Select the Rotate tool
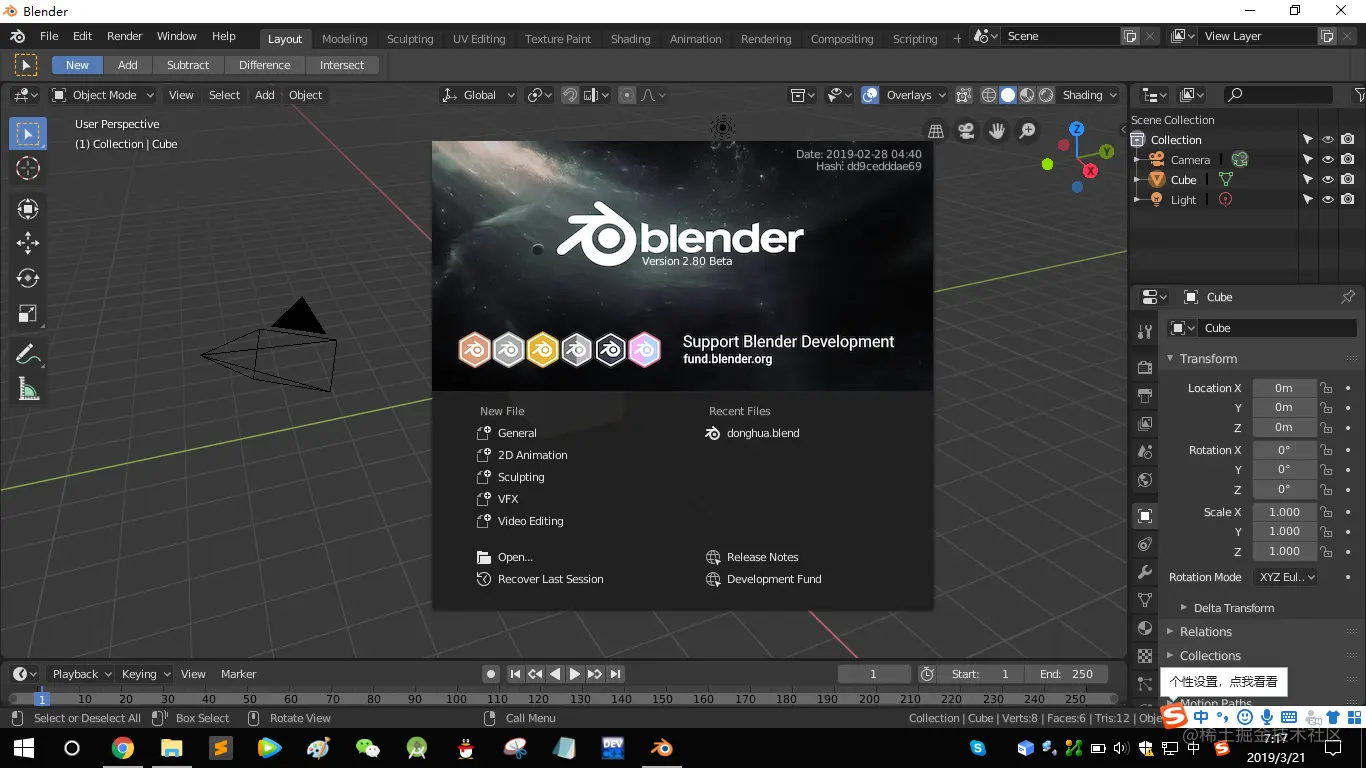The width and height of the screenshot is (1366, 768). [x=28, y=278]
